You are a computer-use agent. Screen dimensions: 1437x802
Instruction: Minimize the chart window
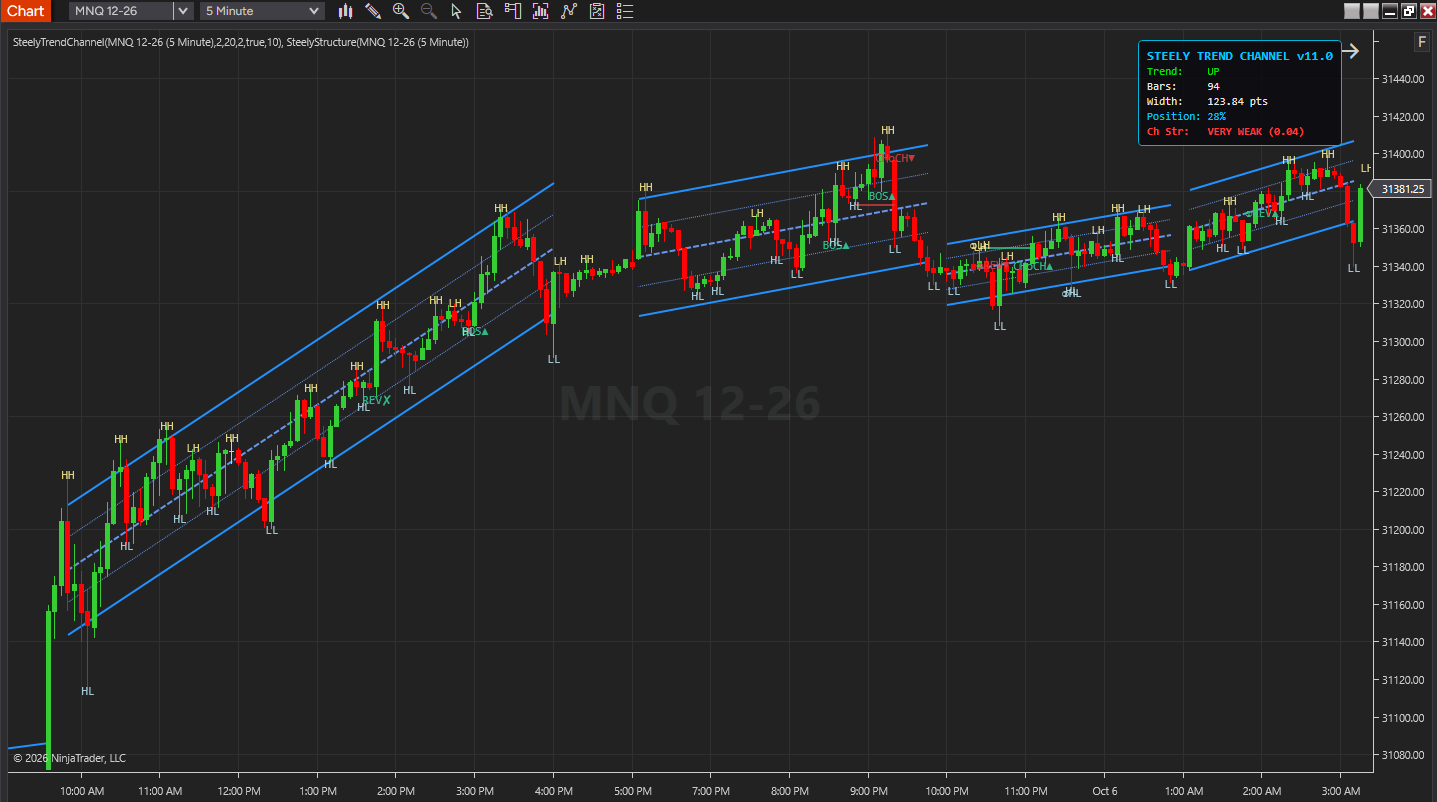pos(1389,11)
